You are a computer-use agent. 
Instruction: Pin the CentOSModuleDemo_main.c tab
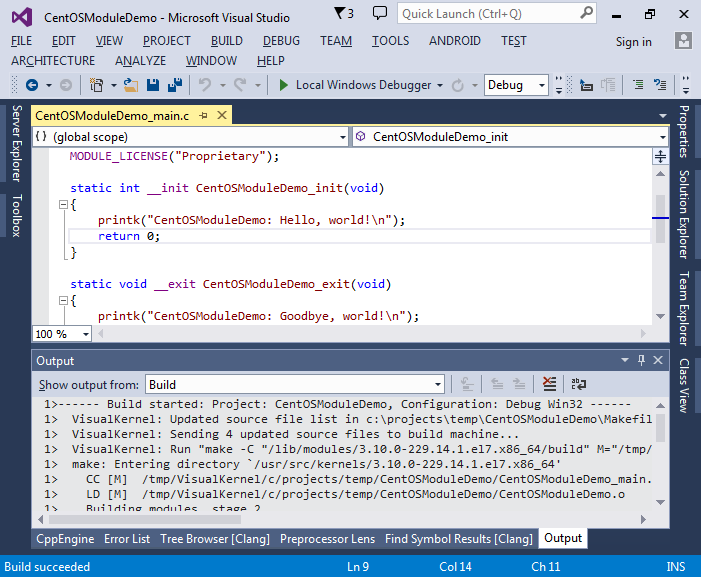[x=203, y=116]
